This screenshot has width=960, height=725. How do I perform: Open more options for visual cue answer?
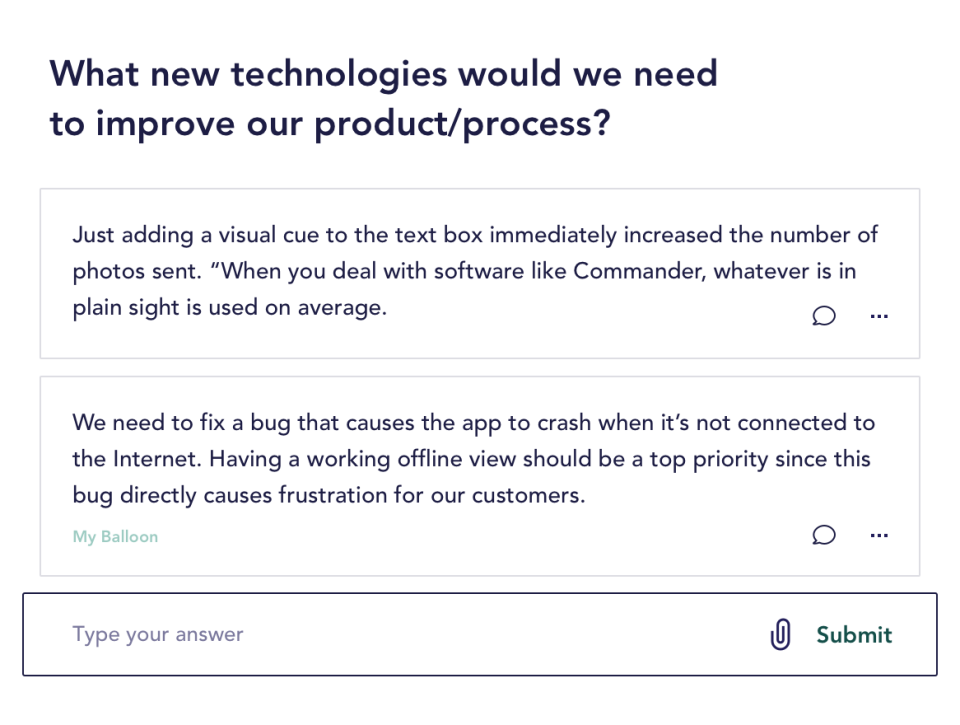click(879, 316)
